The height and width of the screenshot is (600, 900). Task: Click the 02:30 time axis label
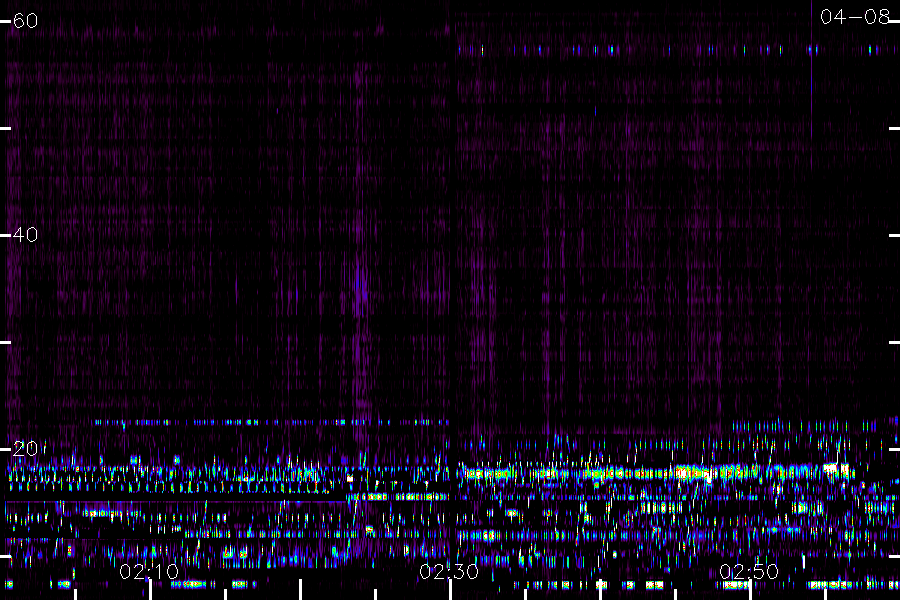pyautogui.click(x=449, y=571)
